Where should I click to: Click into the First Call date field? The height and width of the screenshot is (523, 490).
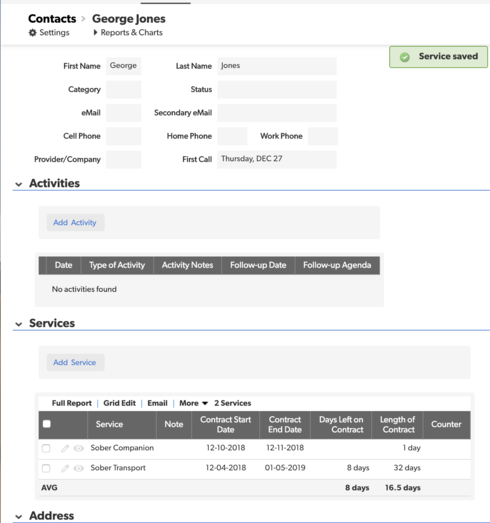pyautogui.click(x=277, y=159)
